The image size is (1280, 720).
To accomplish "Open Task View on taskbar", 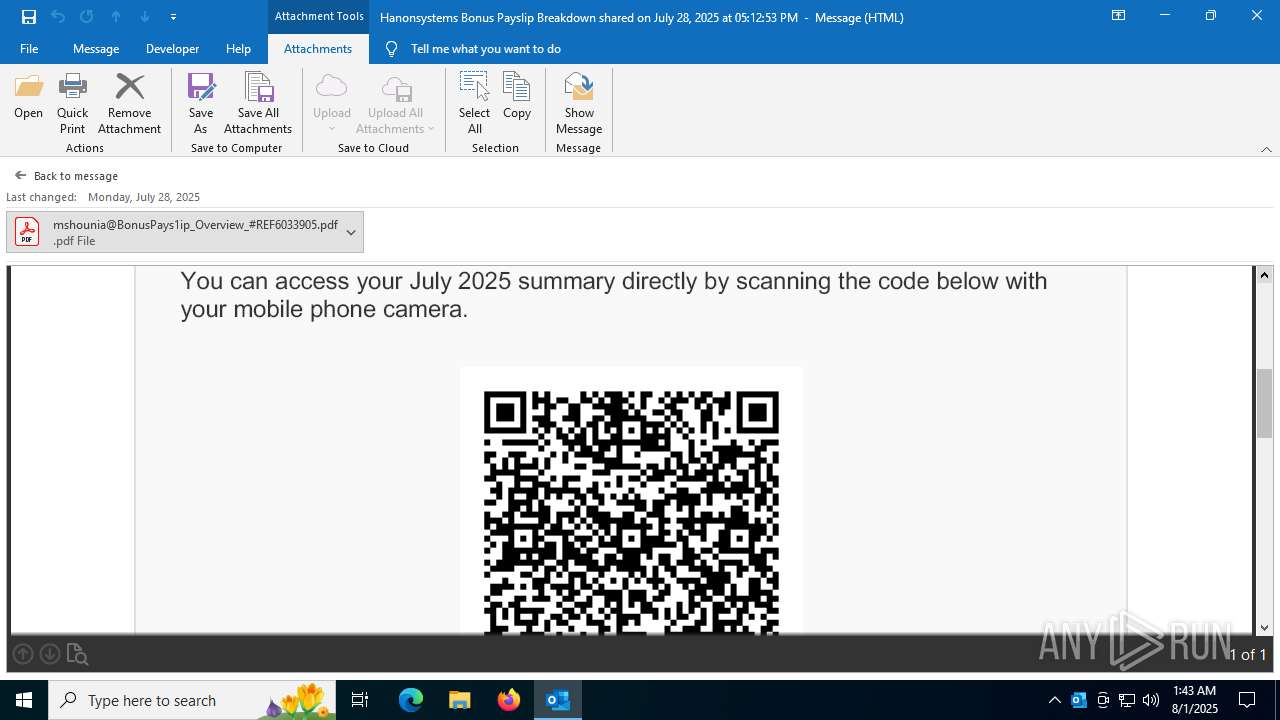I will coord(360,700).
